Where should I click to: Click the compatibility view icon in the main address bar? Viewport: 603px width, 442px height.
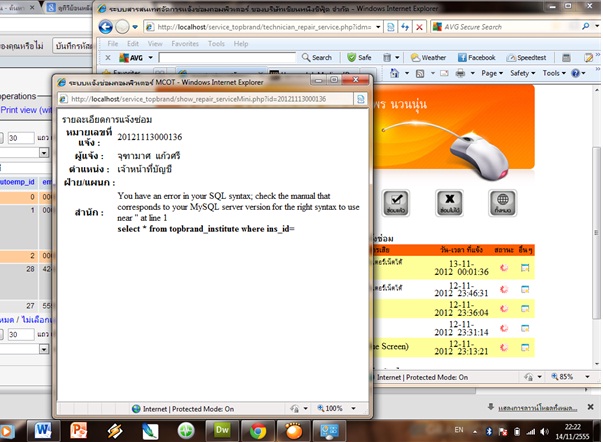[391, 27]
